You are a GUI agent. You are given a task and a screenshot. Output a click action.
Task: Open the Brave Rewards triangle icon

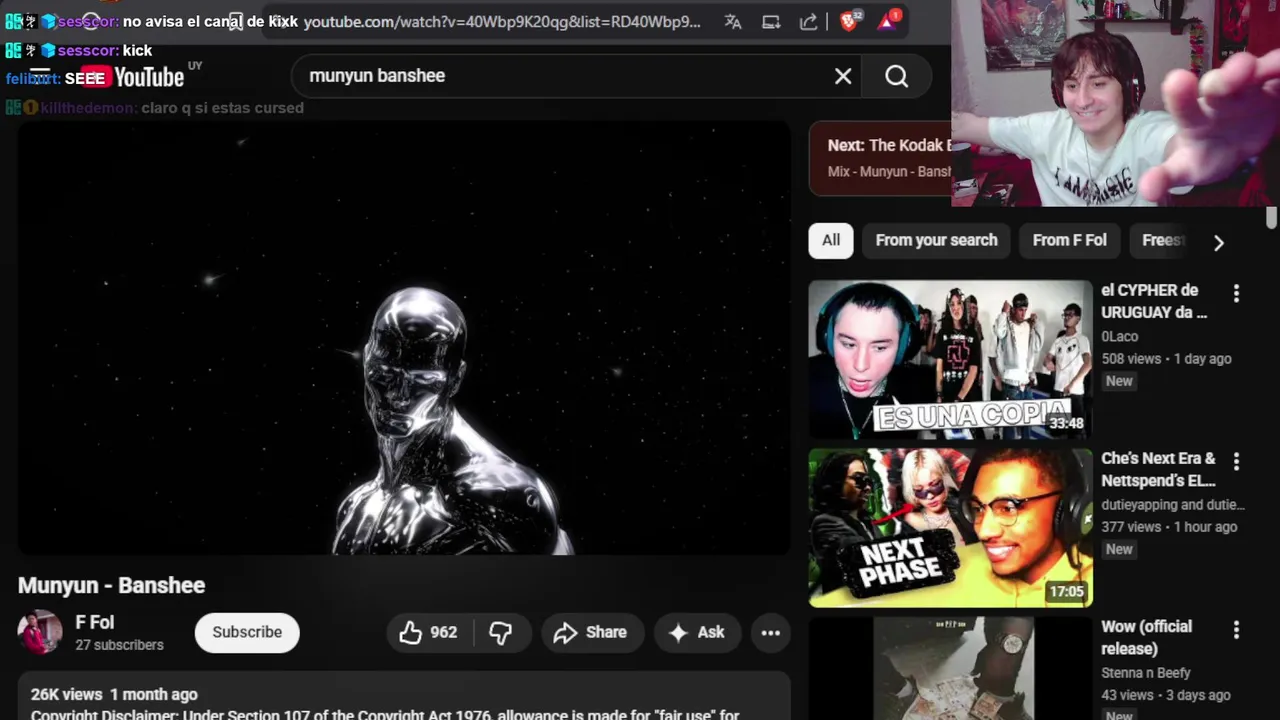(x=888, y=20)
